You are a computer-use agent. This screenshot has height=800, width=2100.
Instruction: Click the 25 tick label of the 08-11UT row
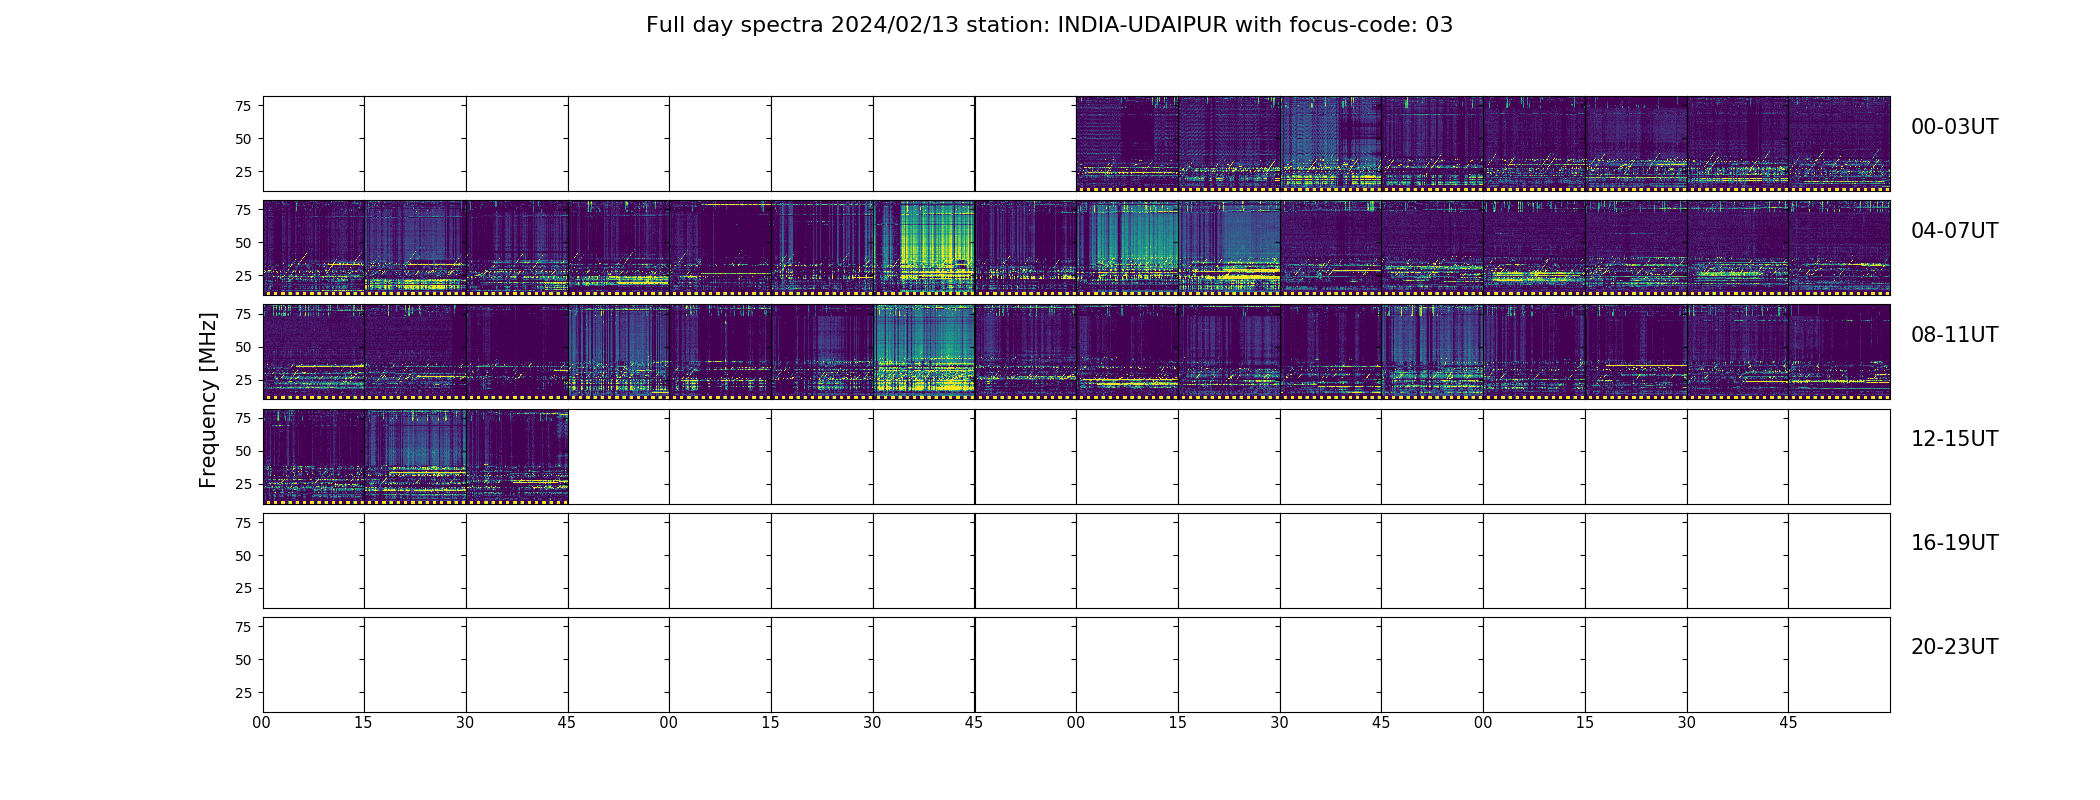coord(243,380)
